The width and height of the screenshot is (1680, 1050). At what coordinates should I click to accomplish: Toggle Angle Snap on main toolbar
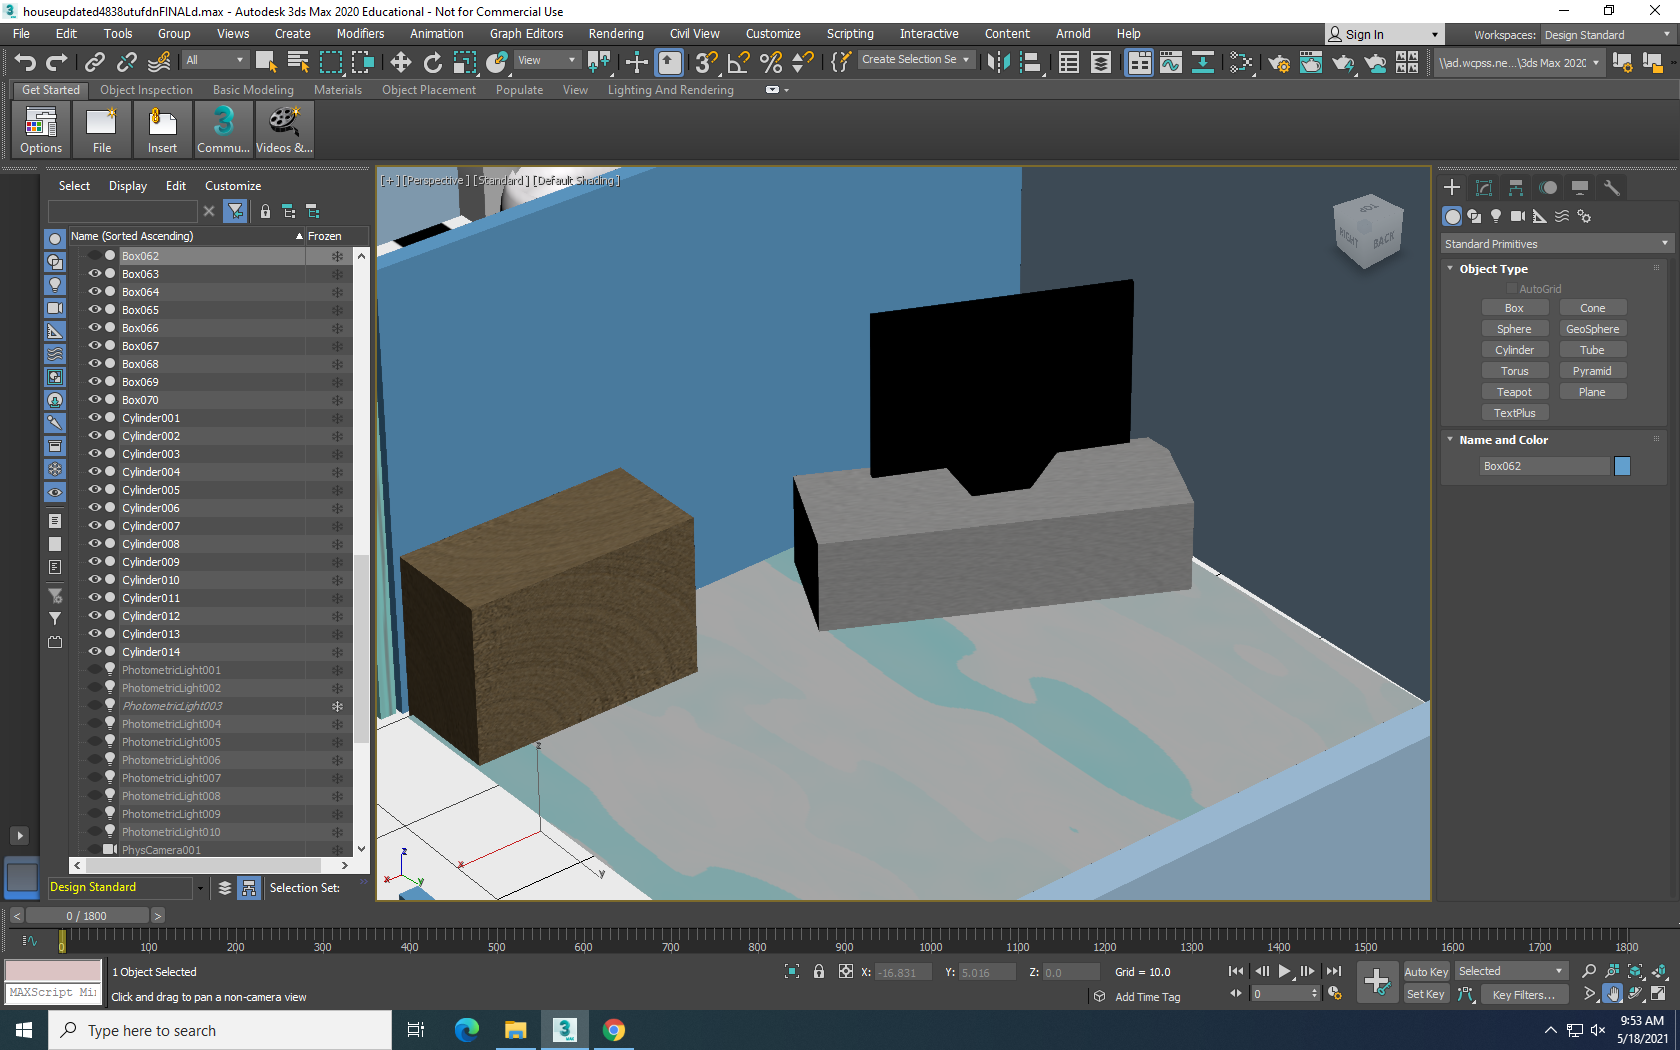coord(738,62)
